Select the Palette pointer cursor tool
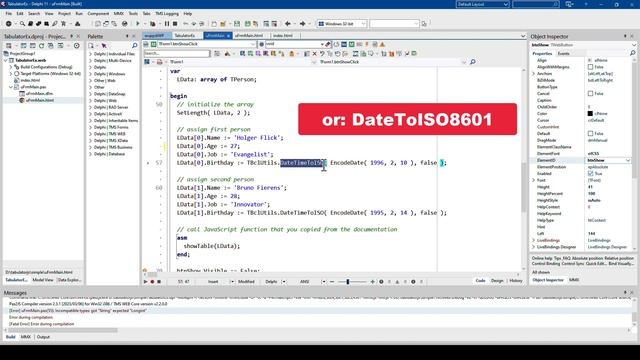 tap(104, 45)
